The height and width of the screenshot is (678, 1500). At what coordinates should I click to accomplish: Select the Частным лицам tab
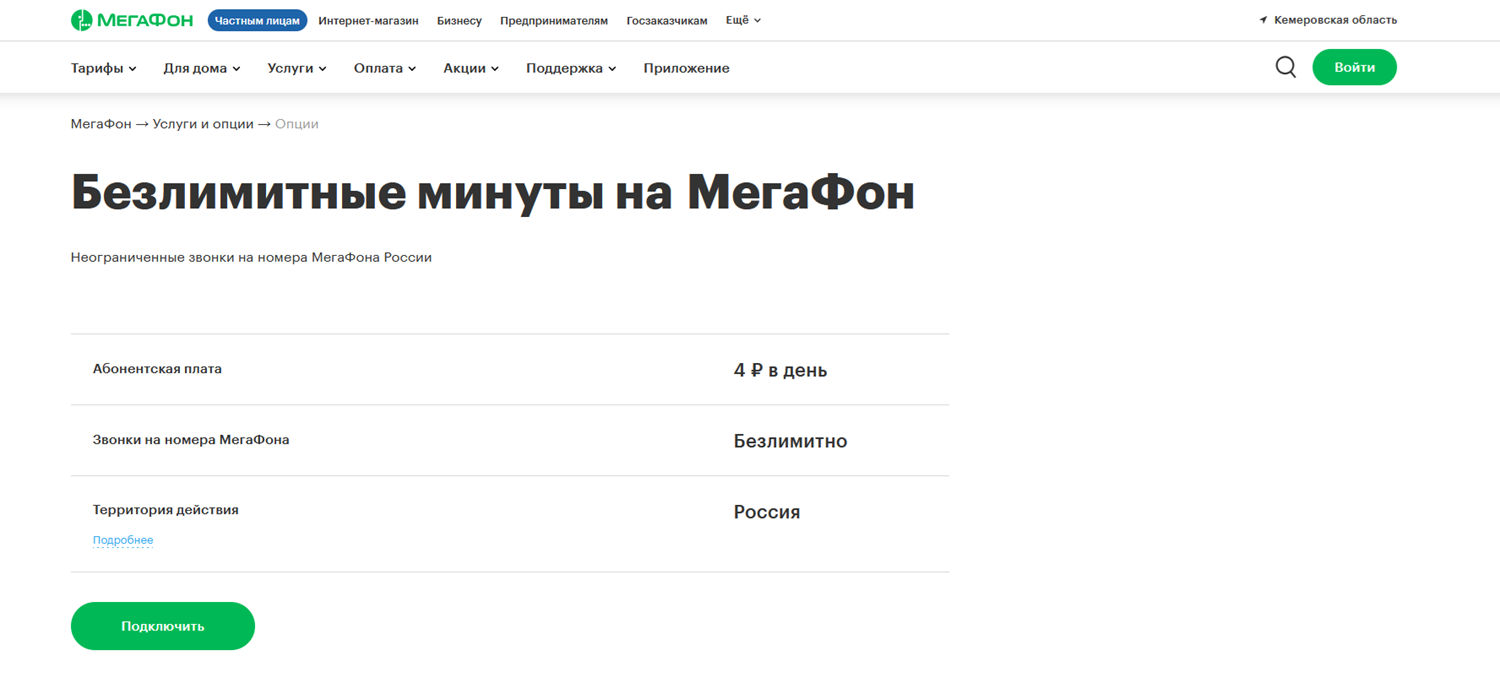(257, 20)
